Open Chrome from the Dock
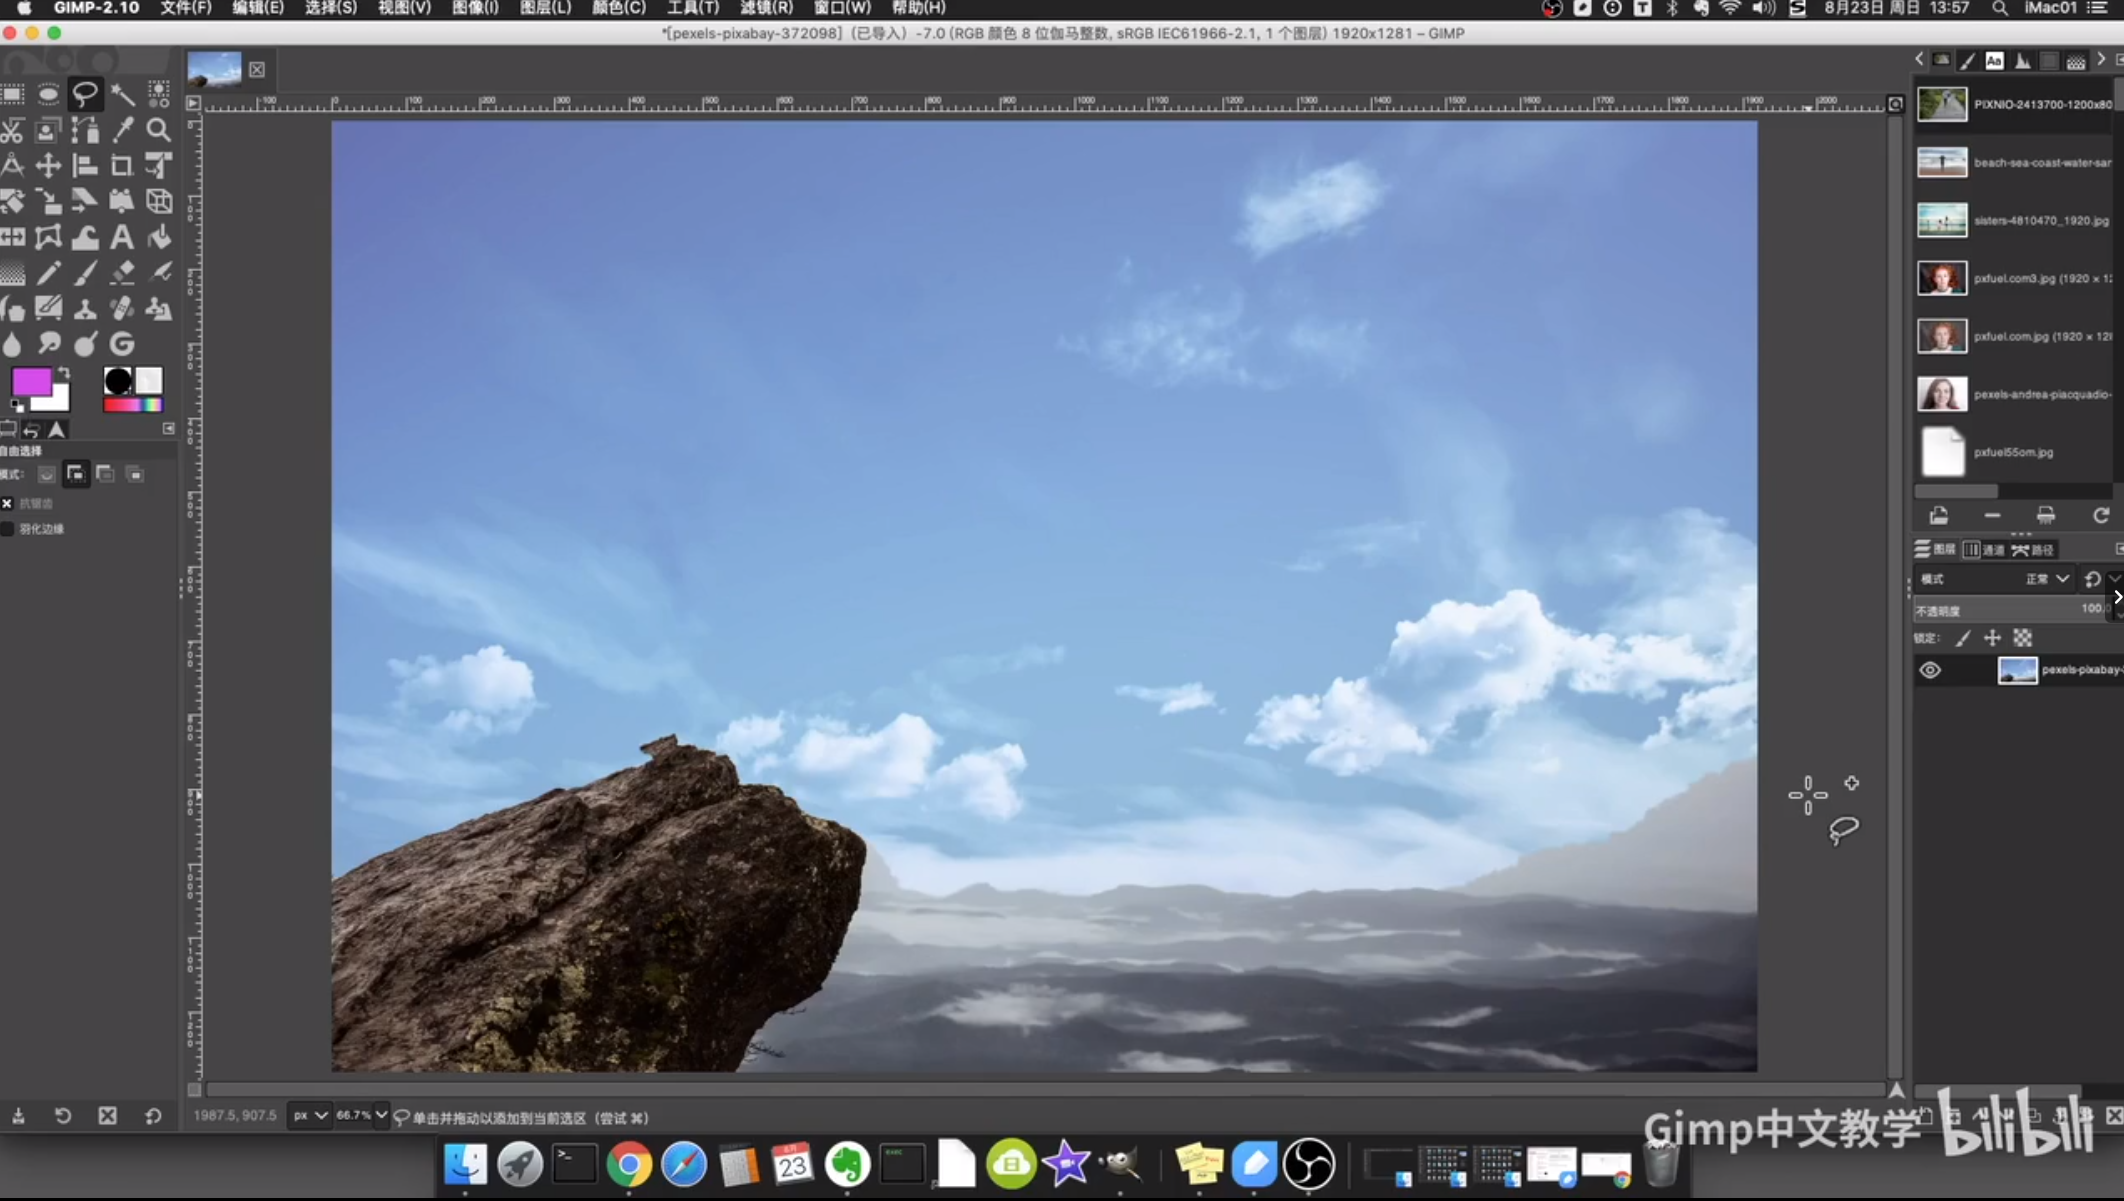The height and width of the screenshot is (1201, 2124). pyautogui.click(x=629, y=1165)
